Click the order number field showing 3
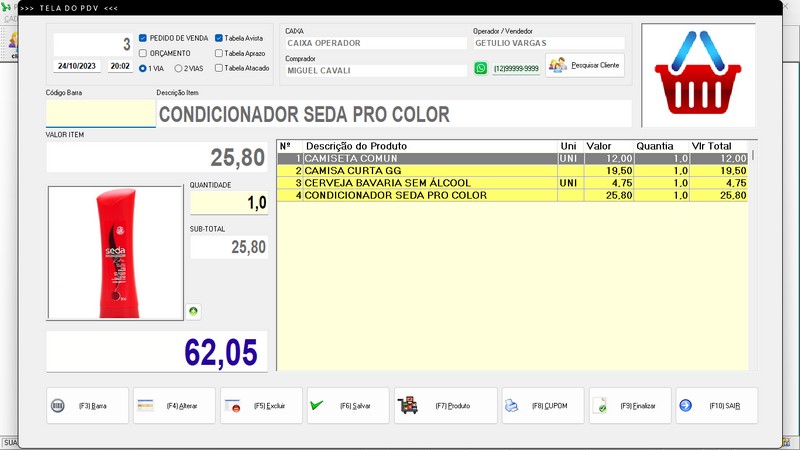The height and width of the screenshot is (450, 800). coord(93,44)
